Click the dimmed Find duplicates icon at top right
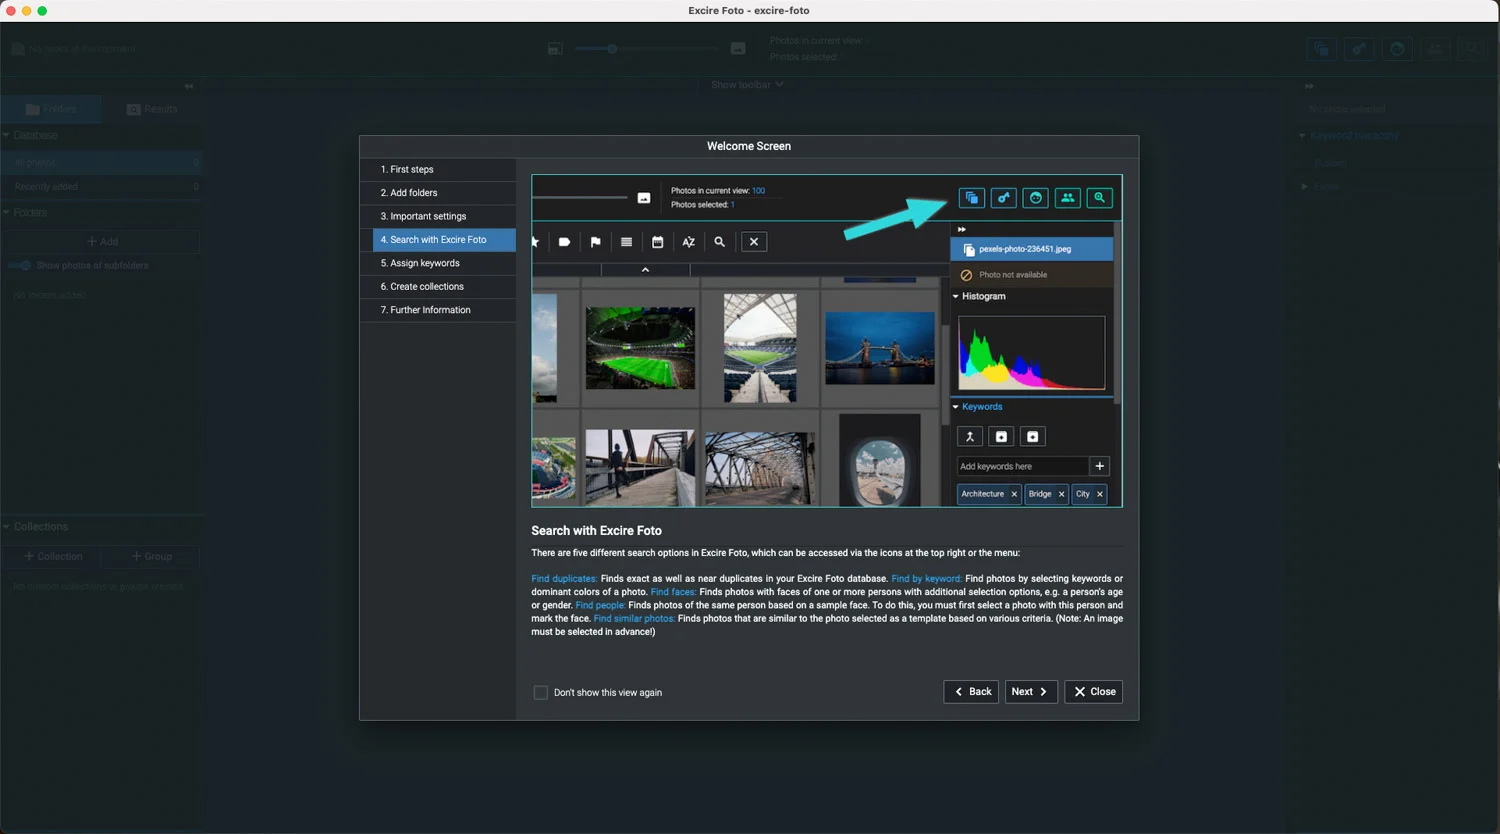 (x=1321, y=49)
